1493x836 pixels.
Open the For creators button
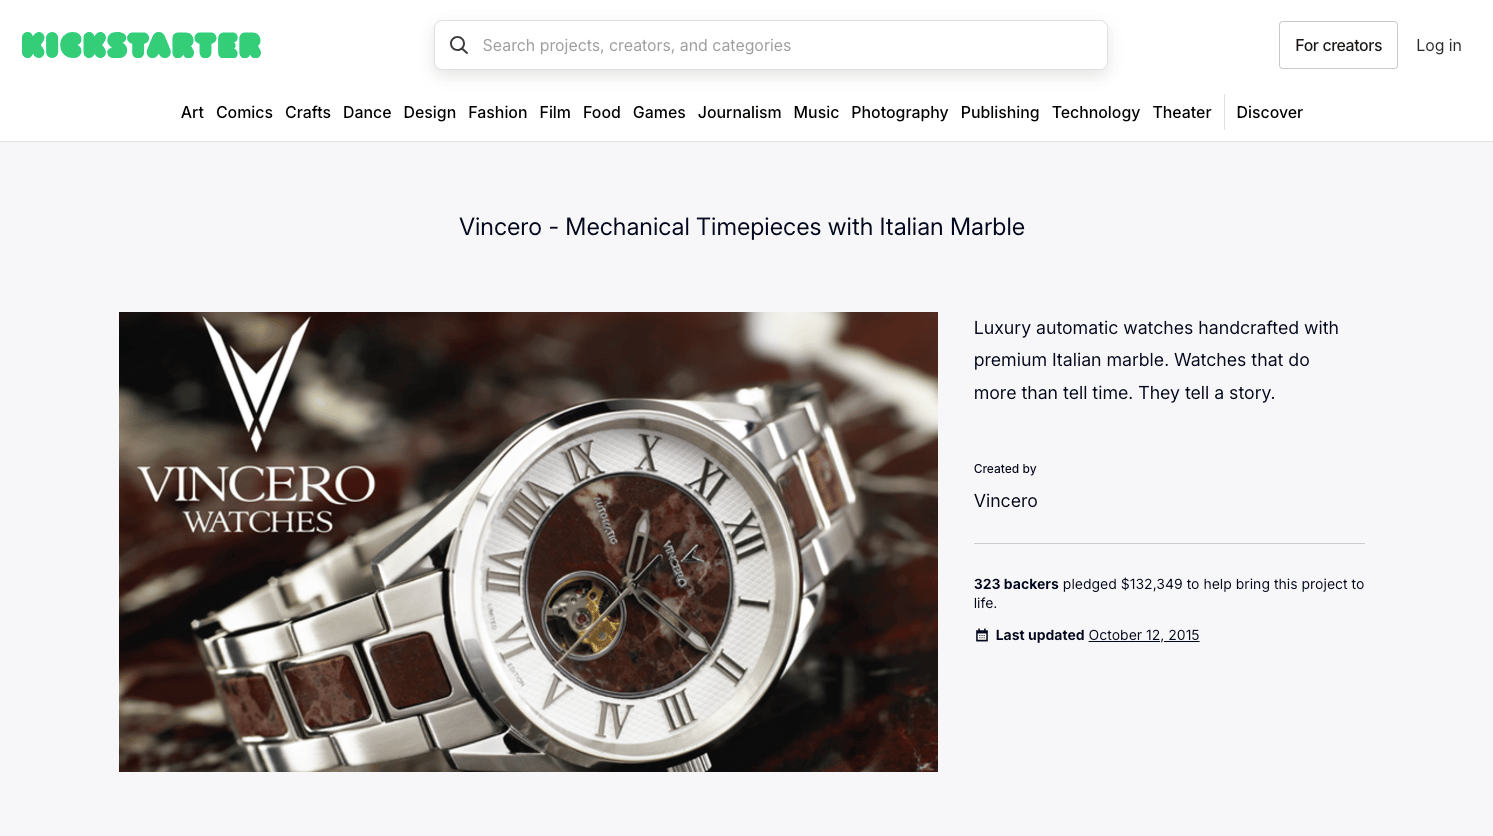pos(1338,45)
